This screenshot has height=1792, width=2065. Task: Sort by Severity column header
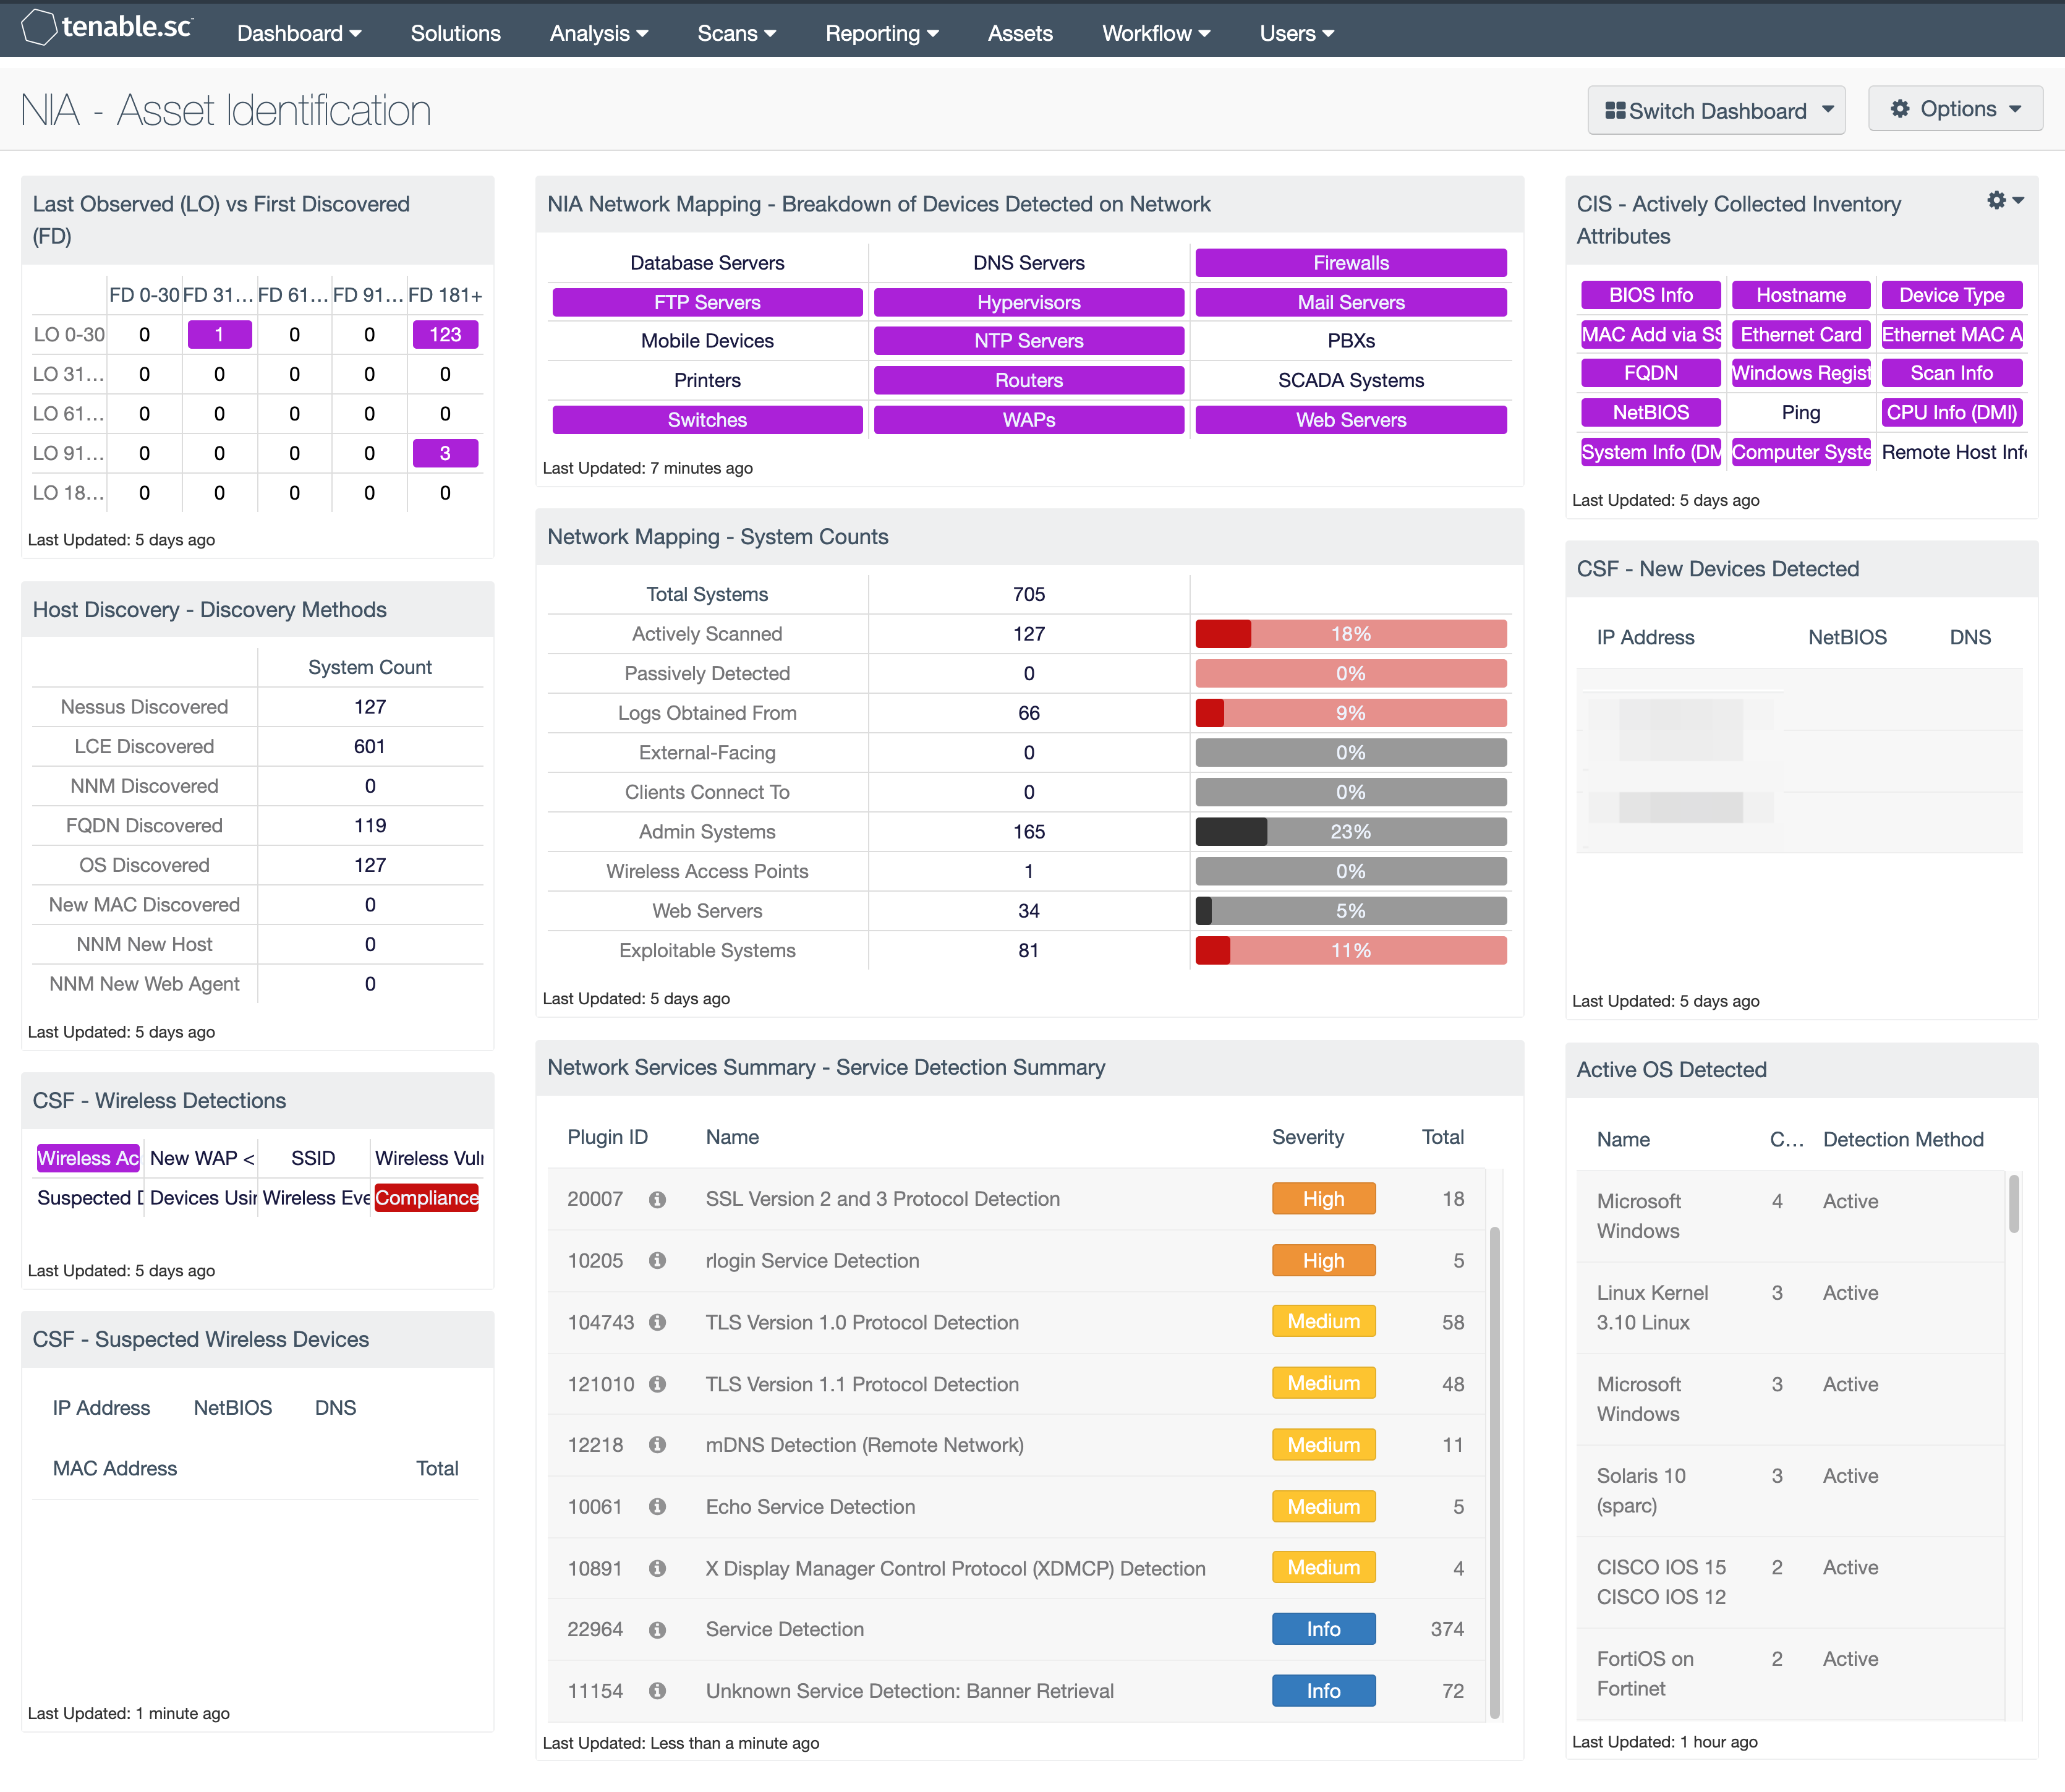1307,1137
